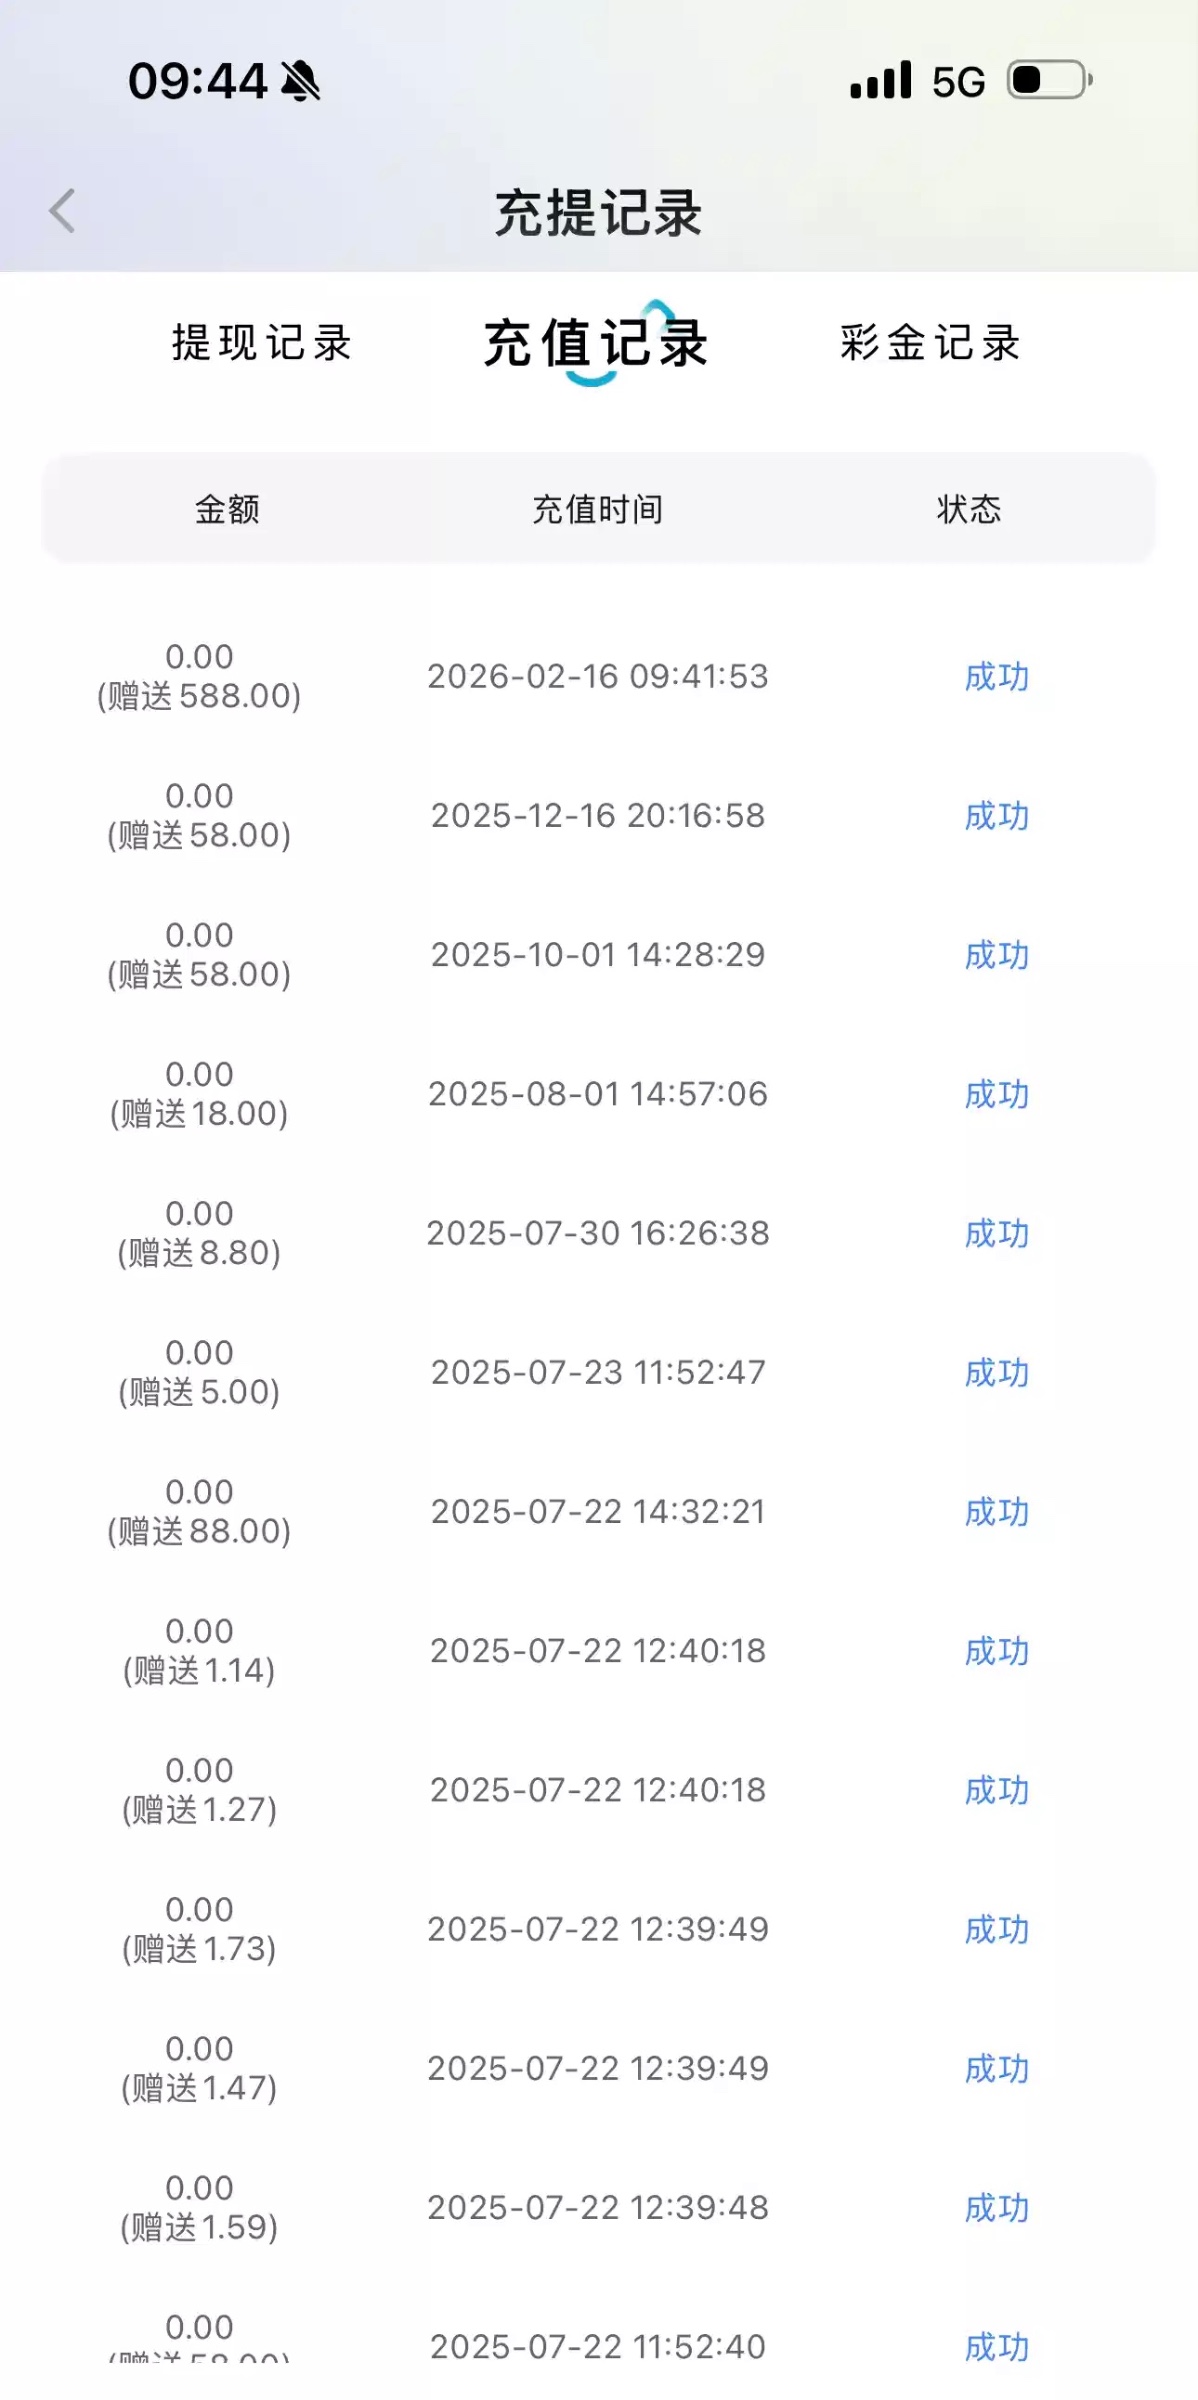The image size is (1198, 2400).
Task: Tap the muted bell icon in status bar
Action: (x=300, y=81)
